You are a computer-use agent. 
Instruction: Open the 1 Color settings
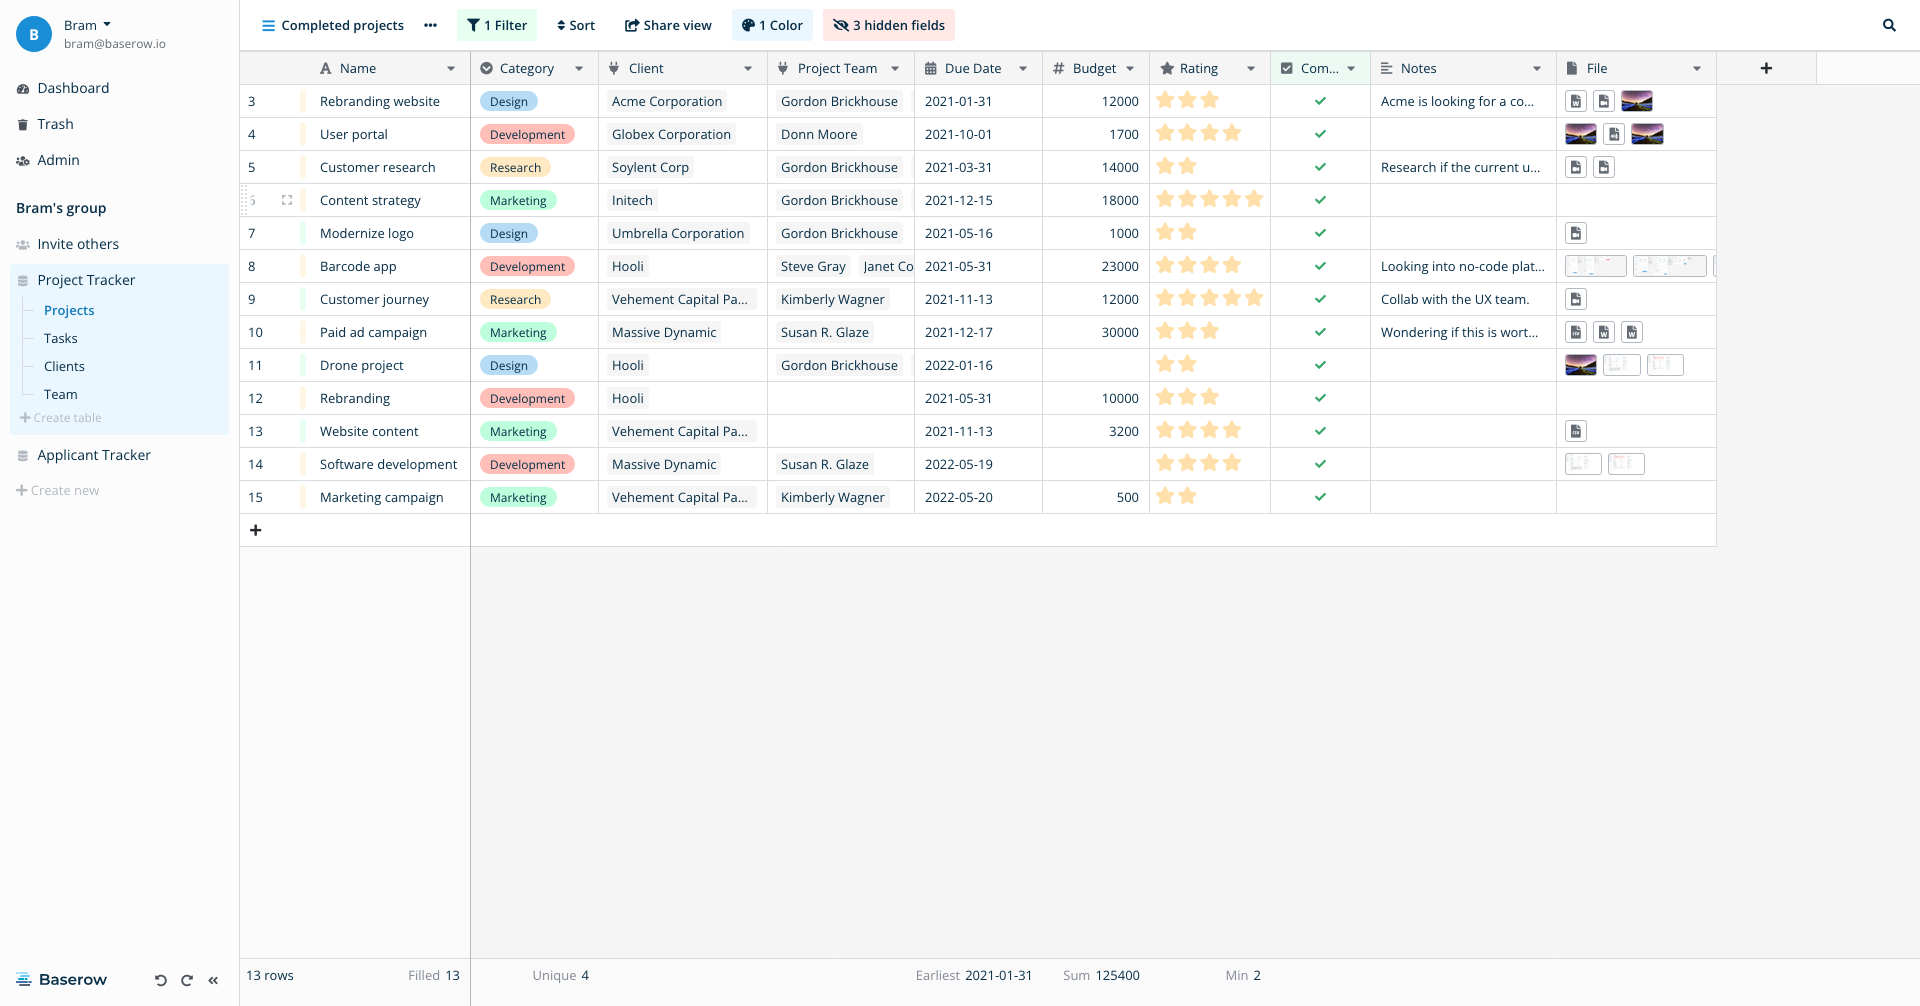pyautogui.click(x=771, y=25)
